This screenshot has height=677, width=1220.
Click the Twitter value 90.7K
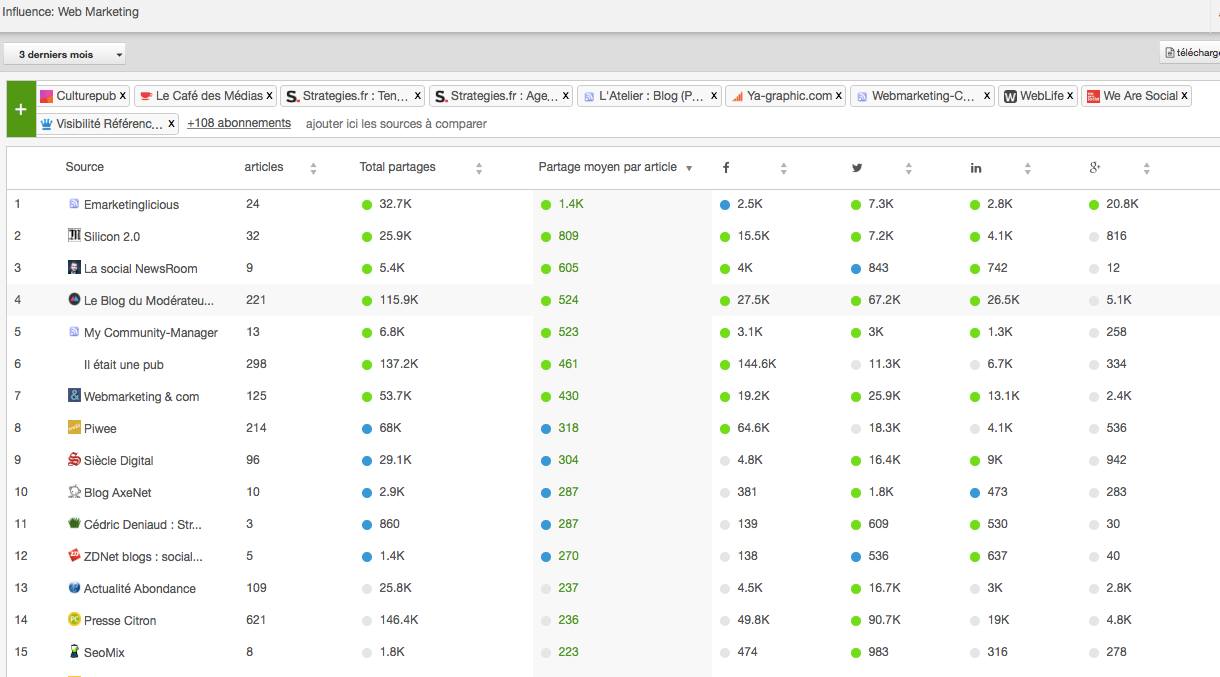(x=885, y=620)
